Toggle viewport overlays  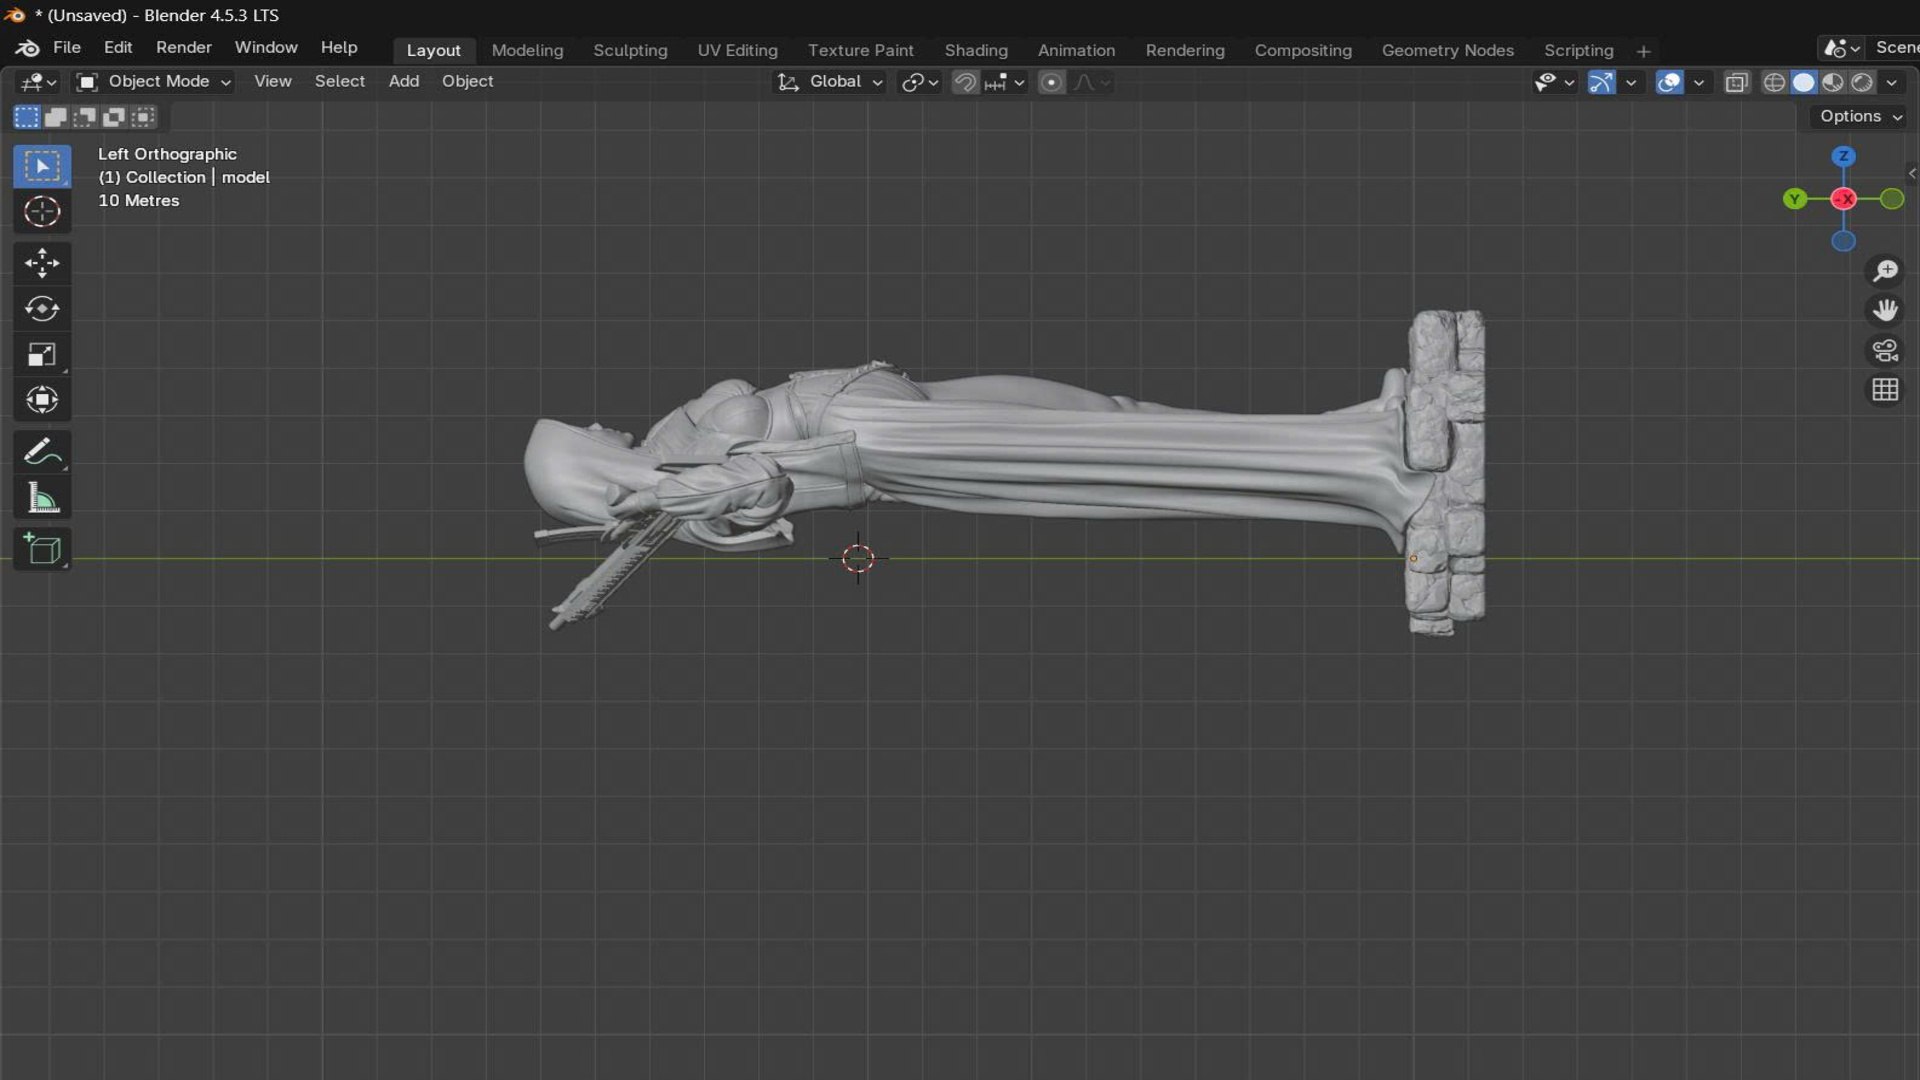[1669, 82]
